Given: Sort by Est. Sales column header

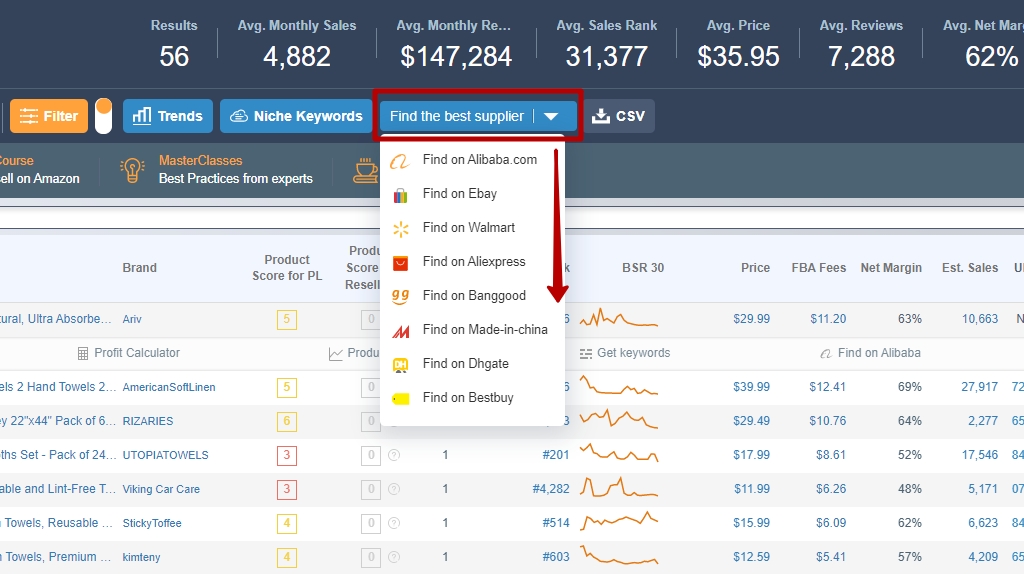Looking at the screenshot, I should (970, 268).
